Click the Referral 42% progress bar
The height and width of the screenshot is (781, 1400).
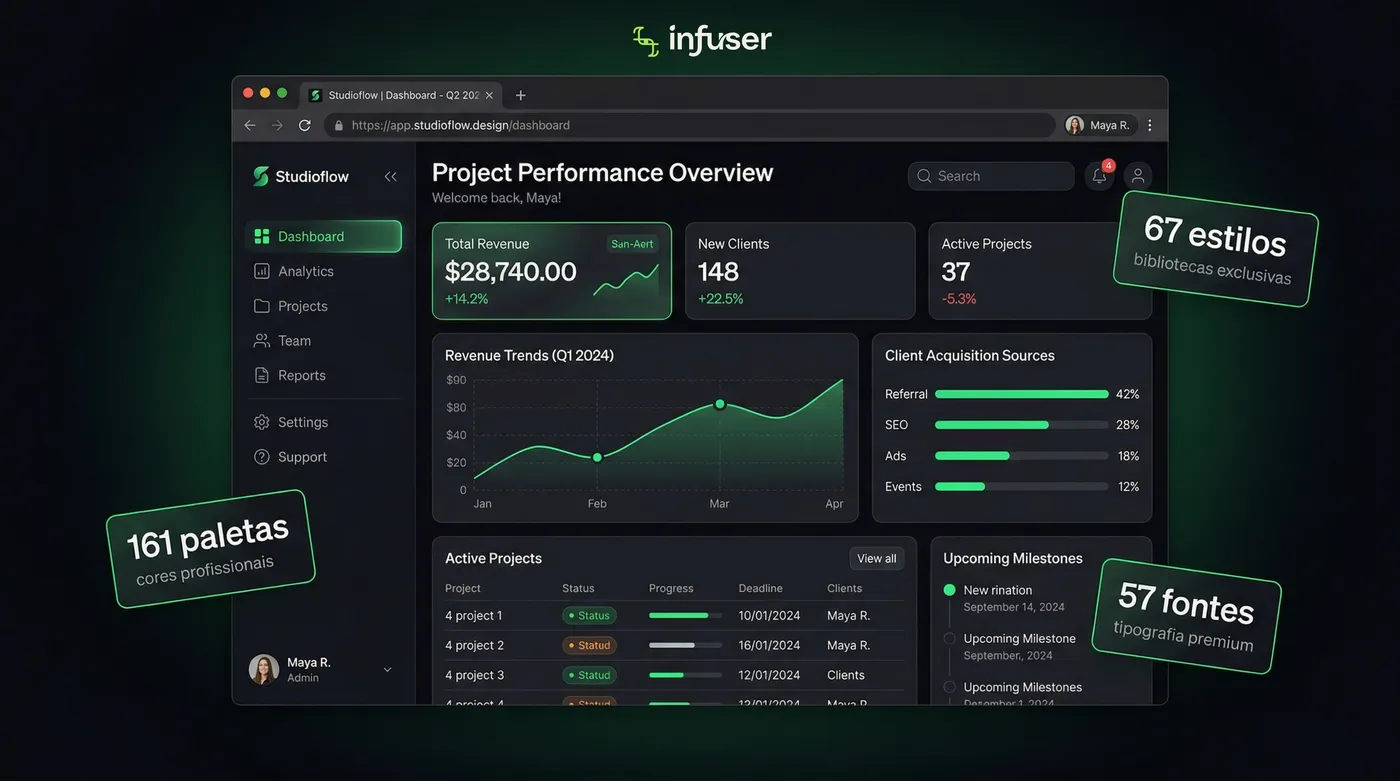tap(1021, 394)
